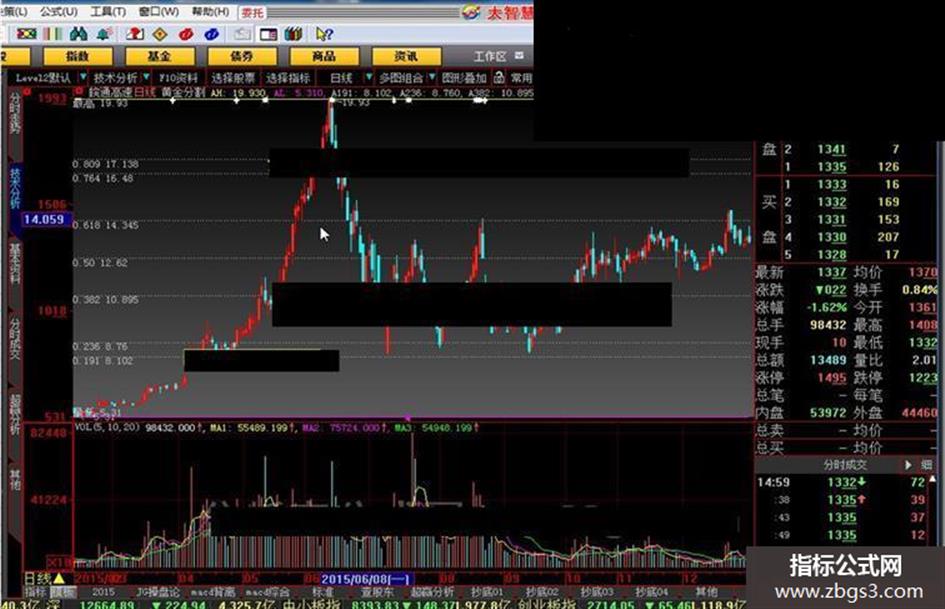Click the 最新 1337 price value

click(832, 273)
